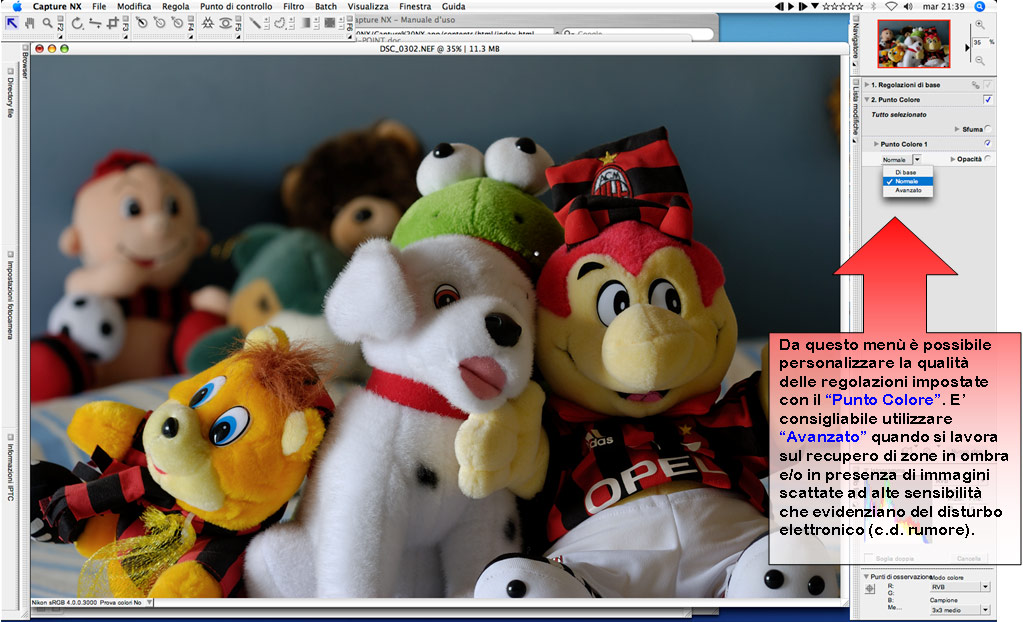The width and height of the screenshot is (1023, 622).
Task: Open the Prova colori status bar arrow
Action: pos(149,602)
